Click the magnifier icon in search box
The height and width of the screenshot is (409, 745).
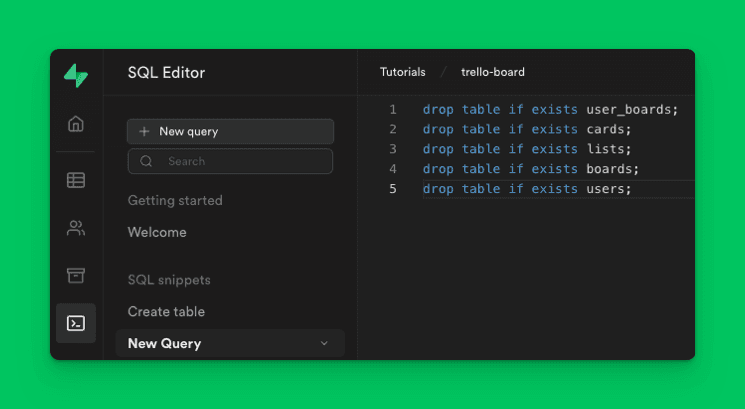(147, 161)
